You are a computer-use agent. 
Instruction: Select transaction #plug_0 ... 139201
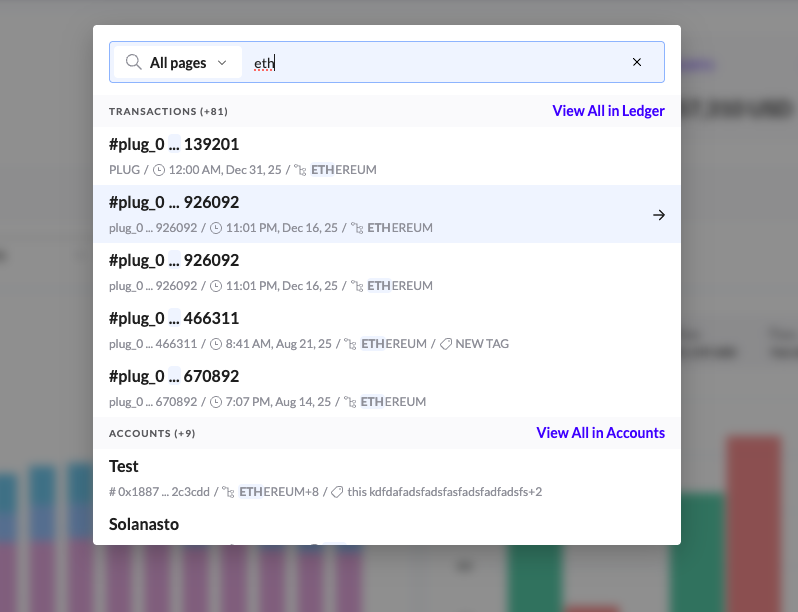(x=174, y=144)
